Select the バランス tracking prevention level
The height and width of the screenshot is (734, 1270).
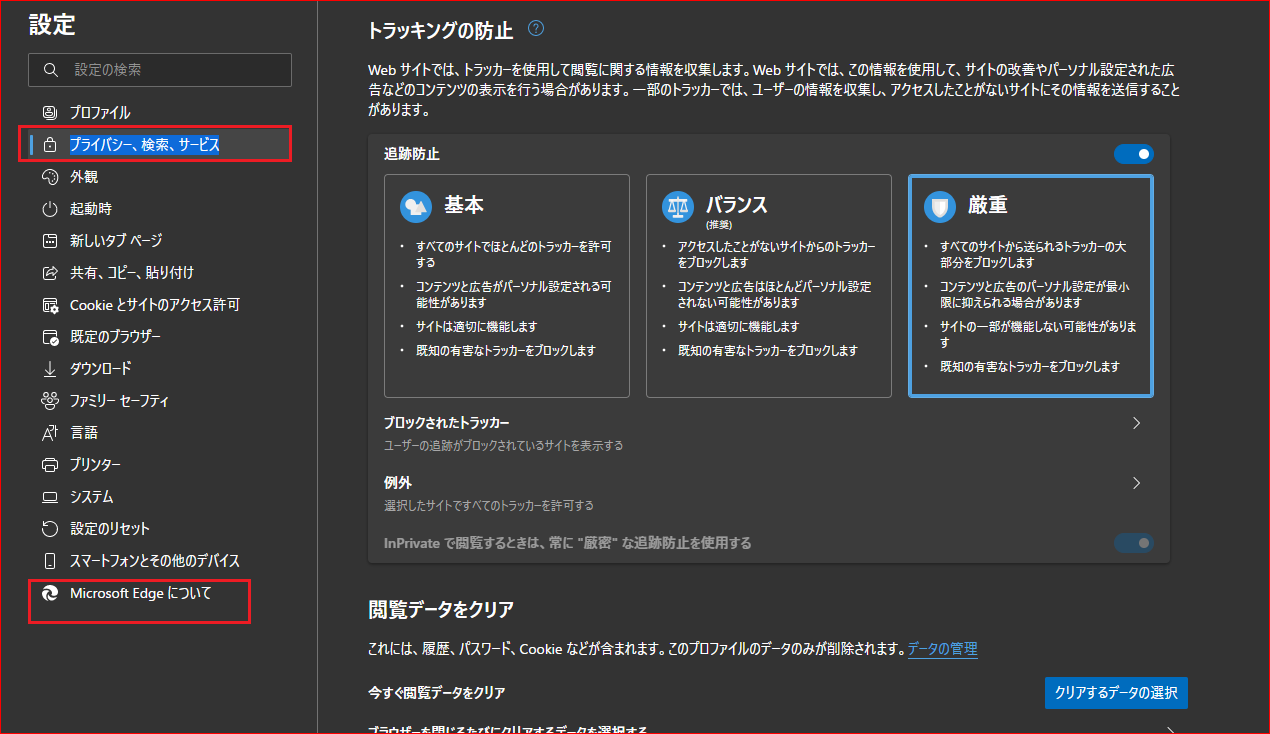[769, 285]
